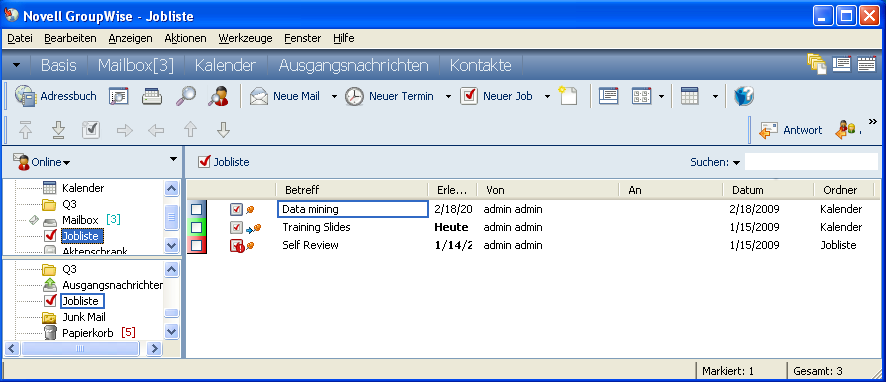This screenshot has width=886, height=382.
Task: Switch to the Basis tab
Action: pos(59,65)
